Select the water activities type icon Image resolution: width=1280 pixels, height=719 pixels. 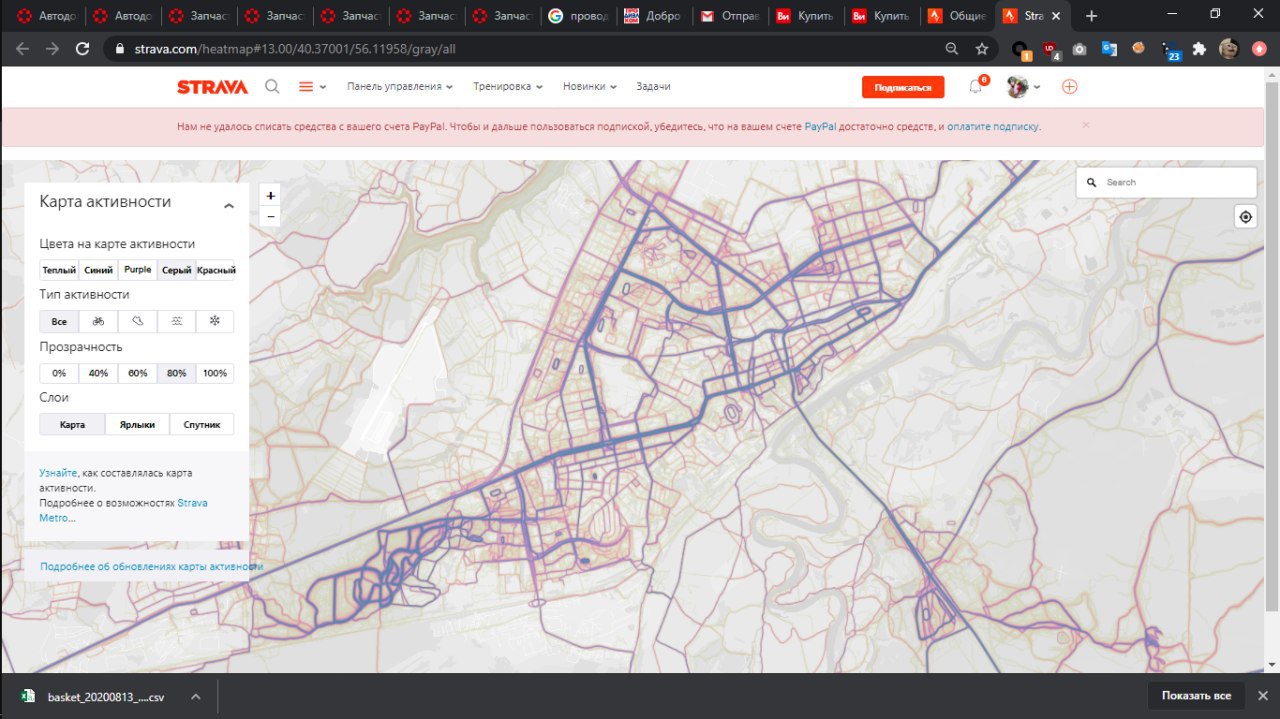point(176,322)
